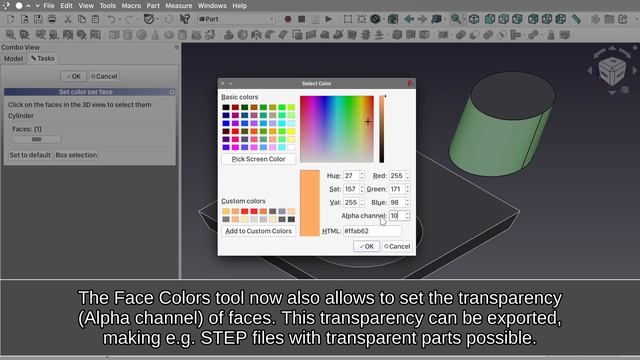
Task: Open the View menu
Action: pyautogui.click(x=86, y=6)
